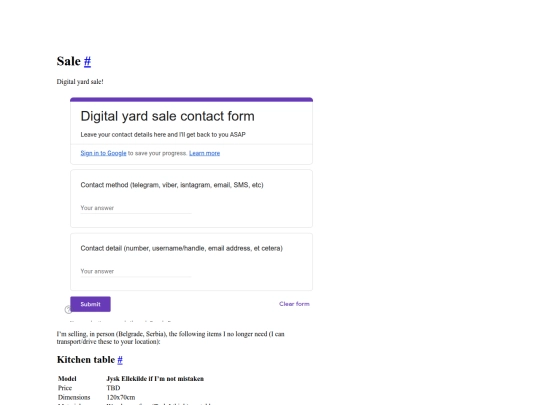Click the small round icon beside Submit

[68, 310]
